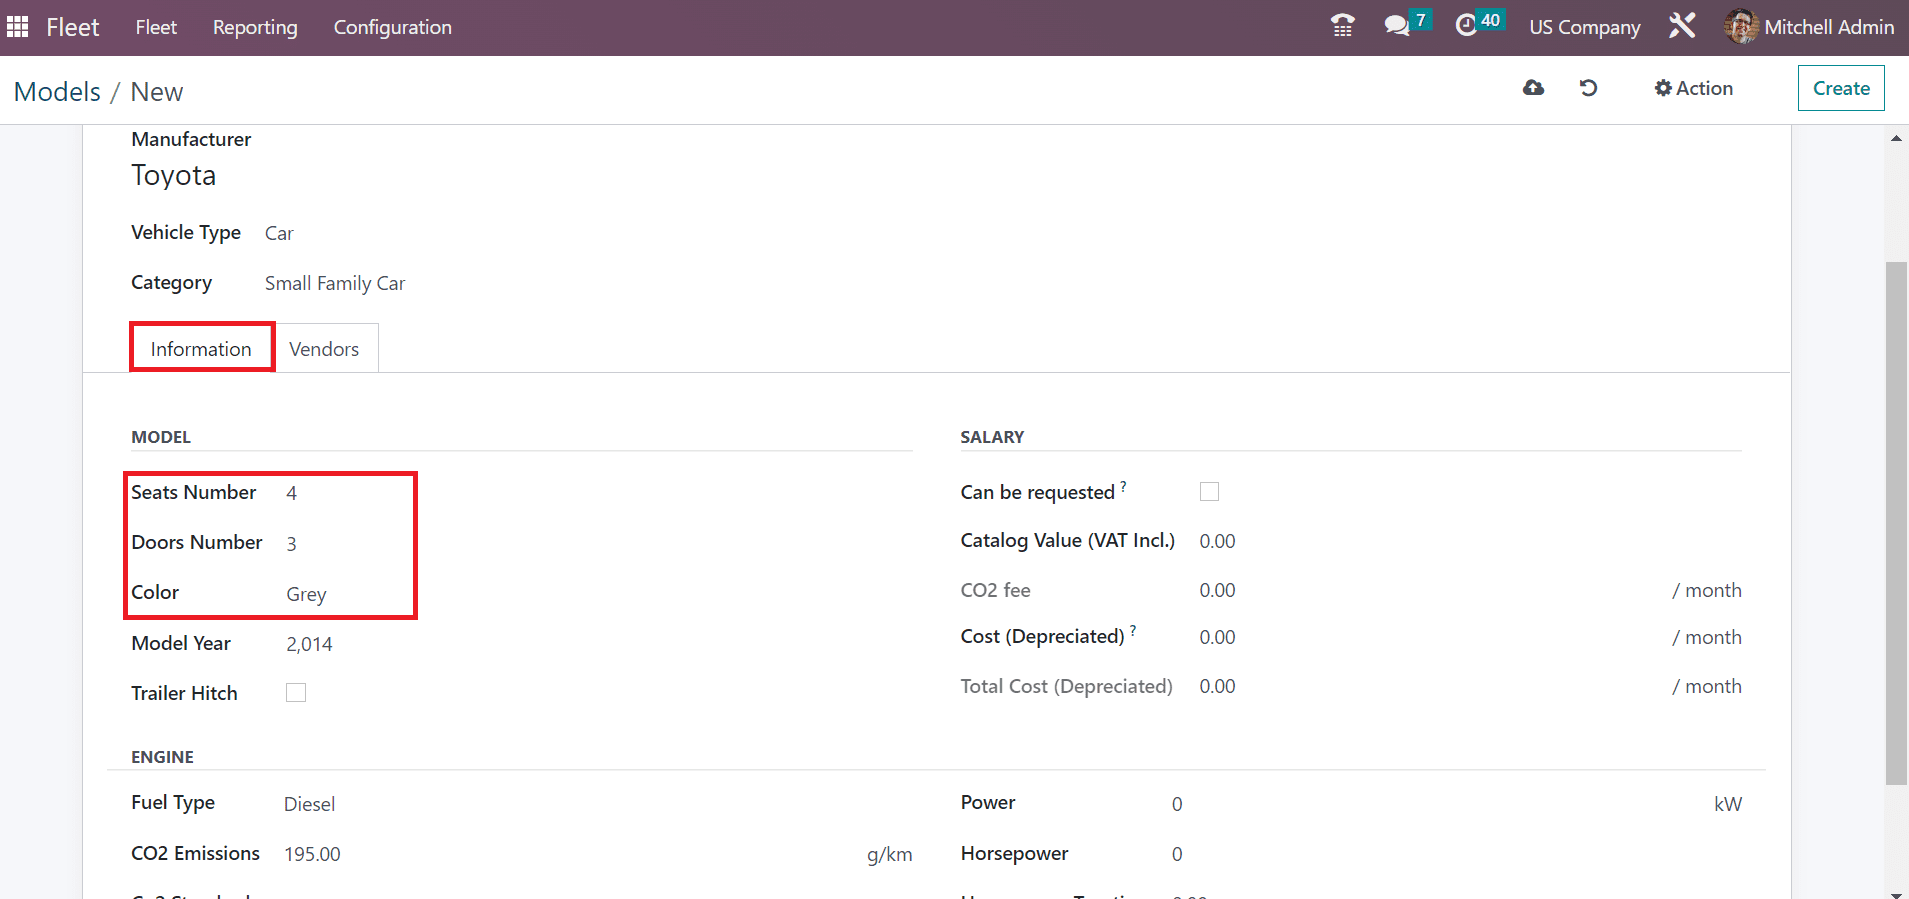Open the activities clock icon
This screenshot has width=1909, height=899.
point(1466,26)
